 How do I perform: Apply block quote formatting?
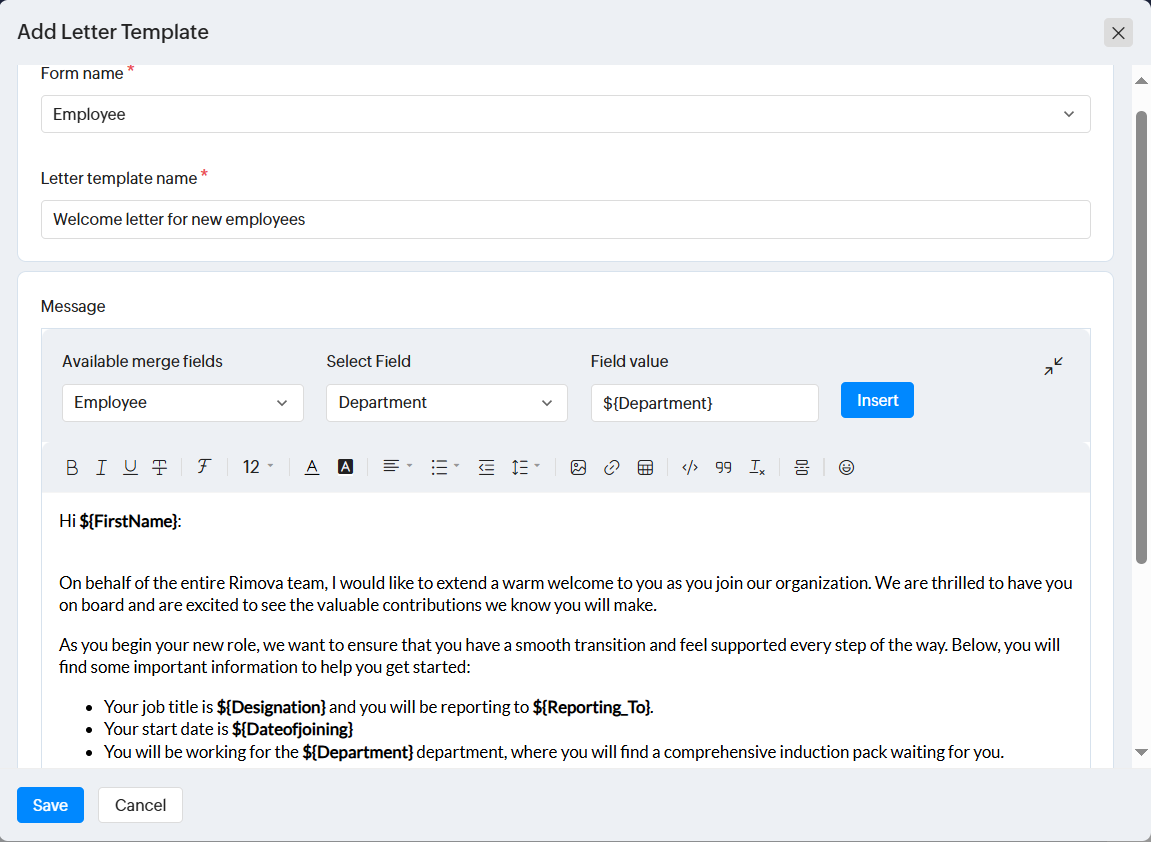723,467
